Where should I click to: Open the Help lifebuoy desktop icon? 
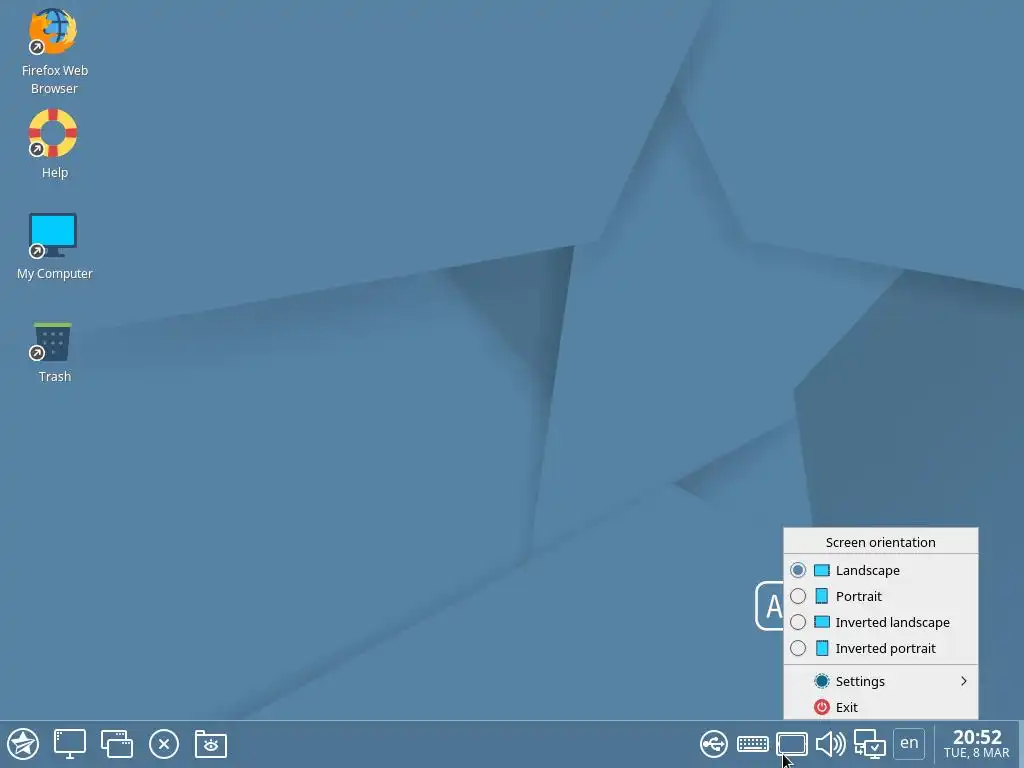pyautogui.click(x=54, y=144)
